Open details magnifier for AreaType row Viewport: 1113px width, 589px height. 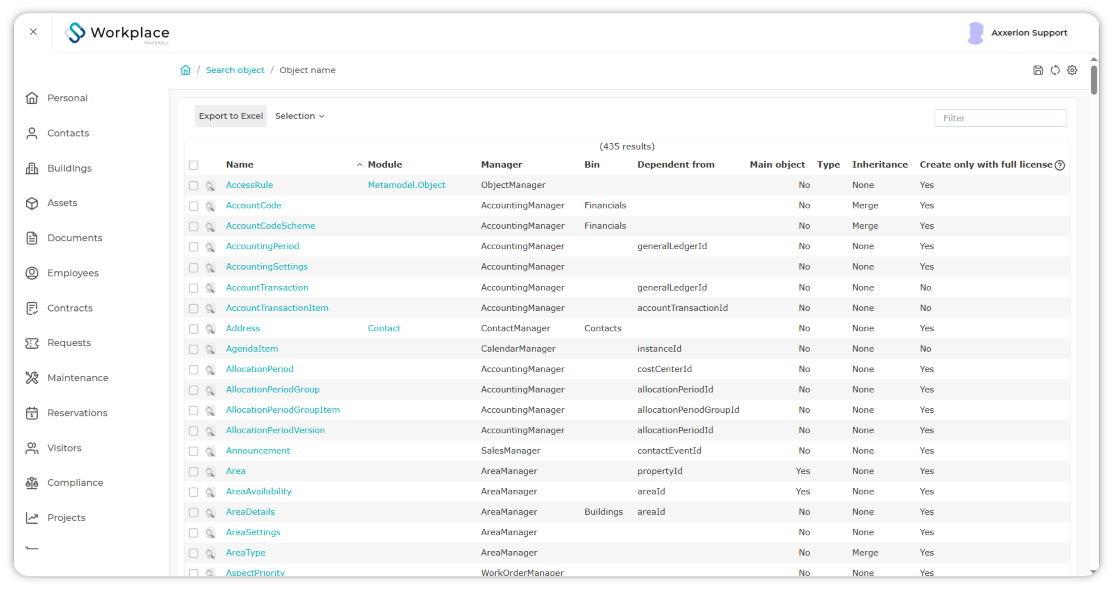click(x=210, y=554)
